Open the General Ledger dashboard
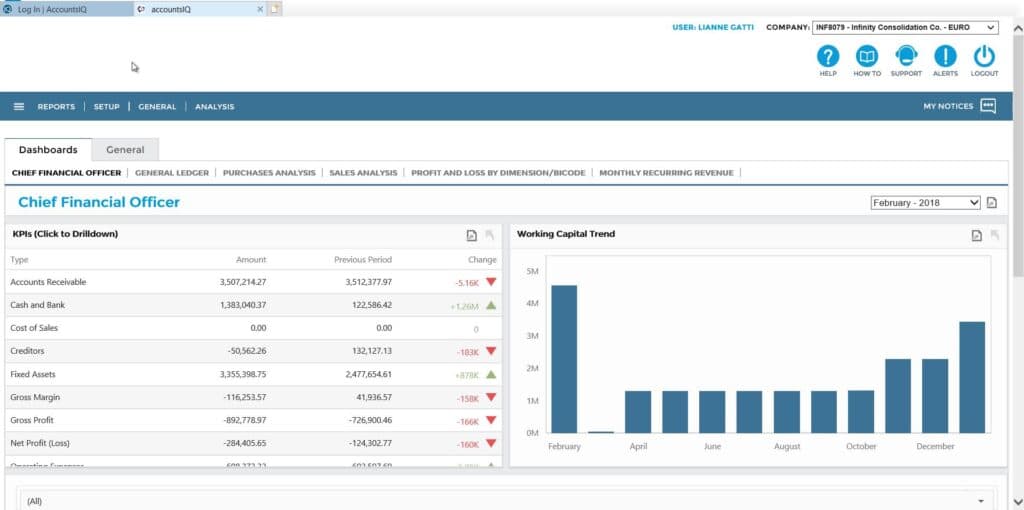The width and height of the screenshot is (1024, 510). (172, 173)
